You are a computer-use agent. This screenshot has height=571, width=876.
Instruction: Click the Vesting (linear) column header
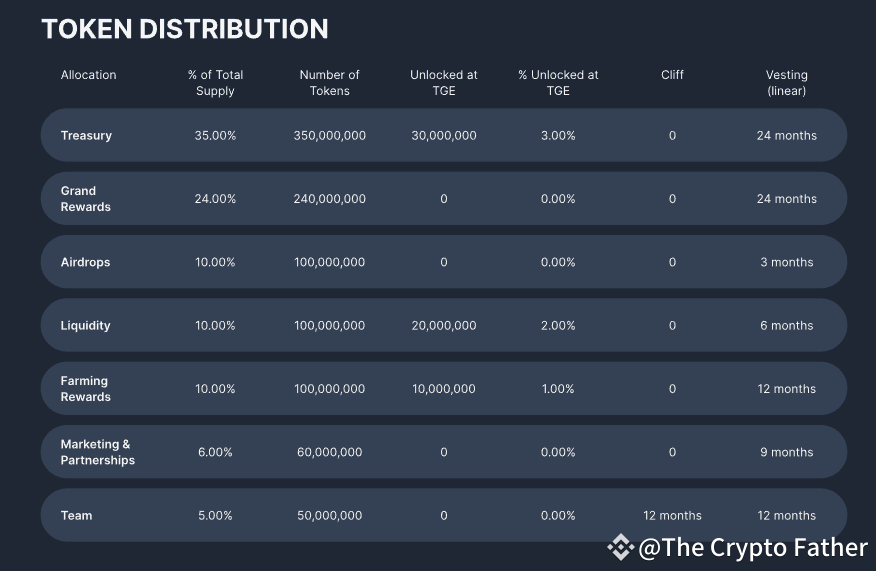click(786, 83)
